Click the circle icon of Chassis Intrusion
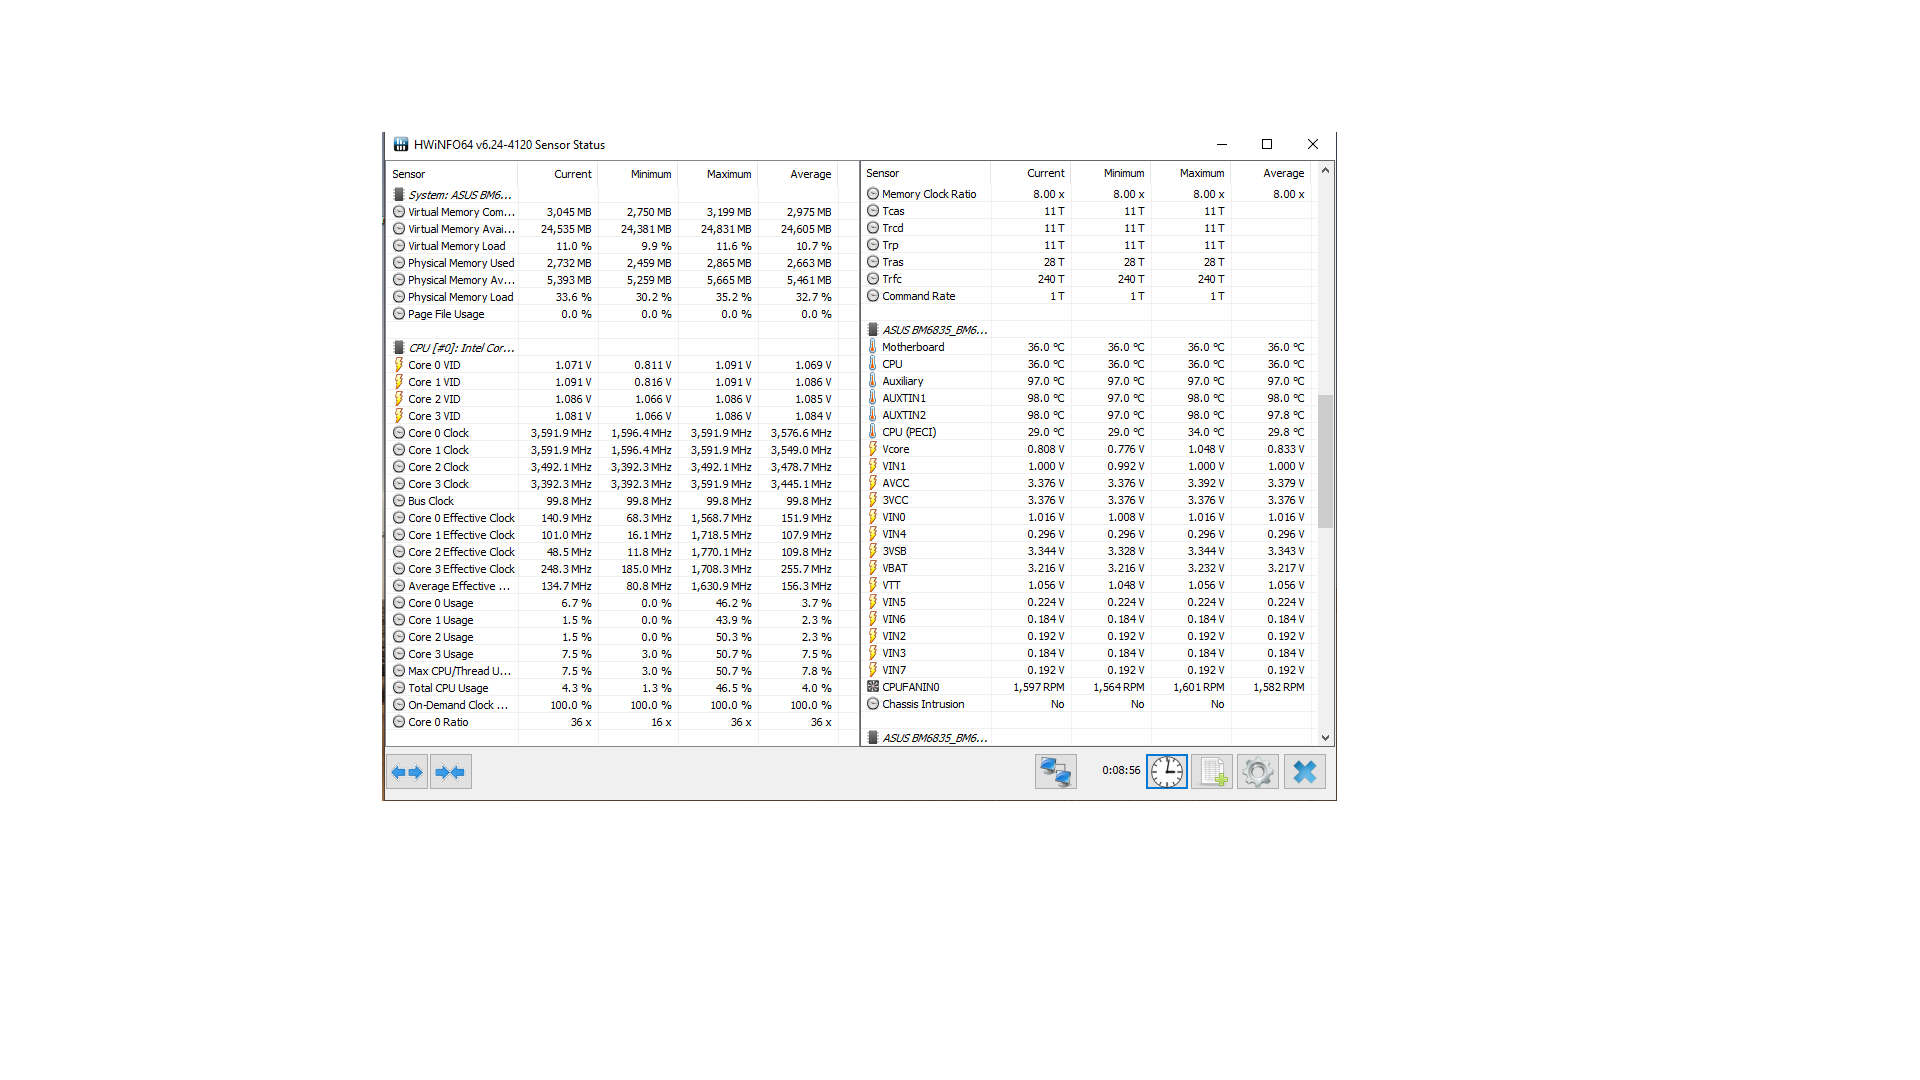 coord(873,704)
